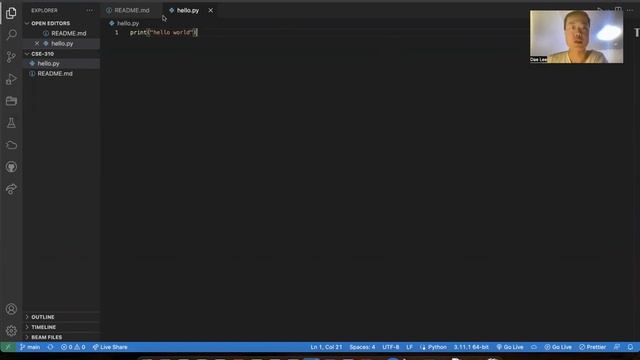
Task: Open the Run and Debug view
Action: pyautogui.click(x=11, y=79)
